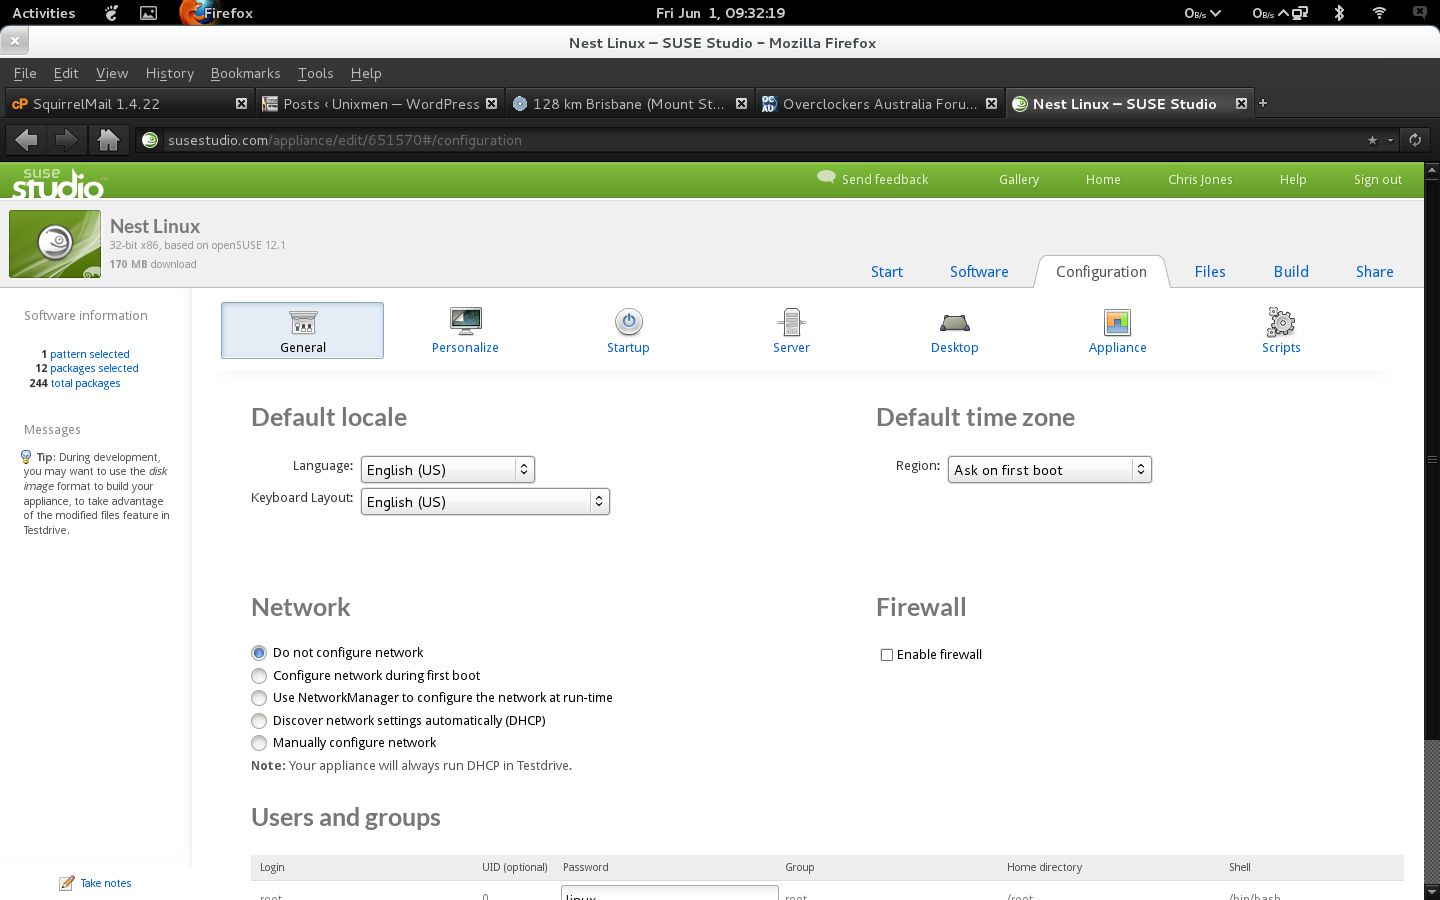This screenshot has width=1440, height=900.
Task: Open the Startup configuration section
Action: point(628,330)
